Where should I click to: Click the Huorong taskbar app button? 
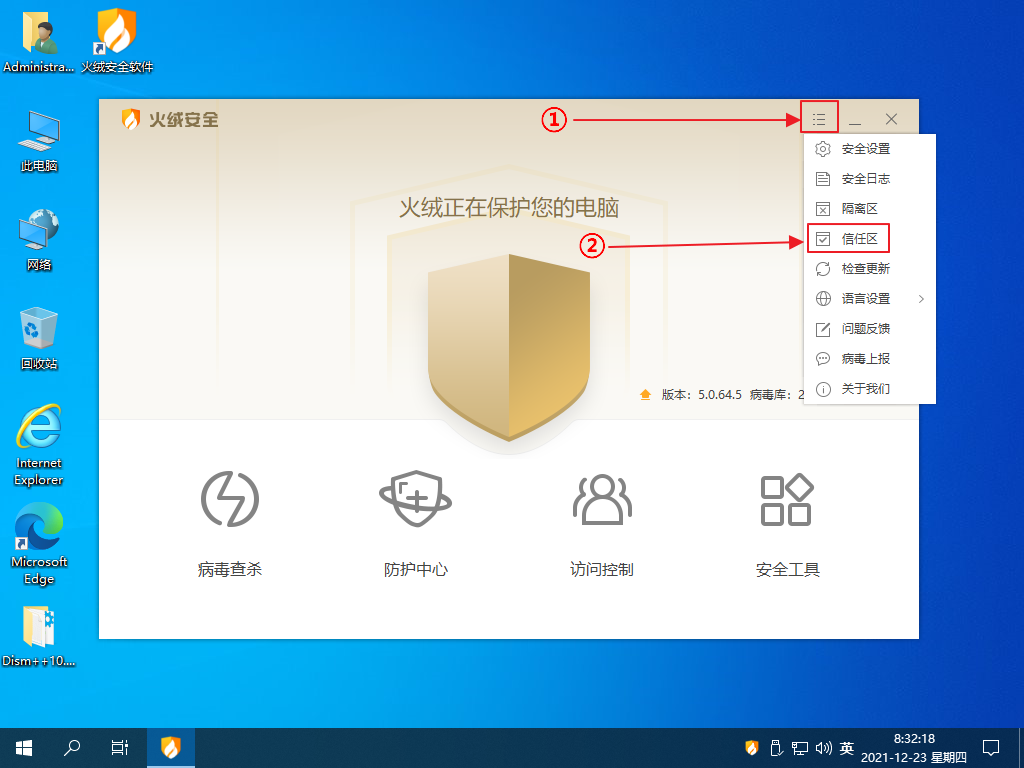point(170,748)
